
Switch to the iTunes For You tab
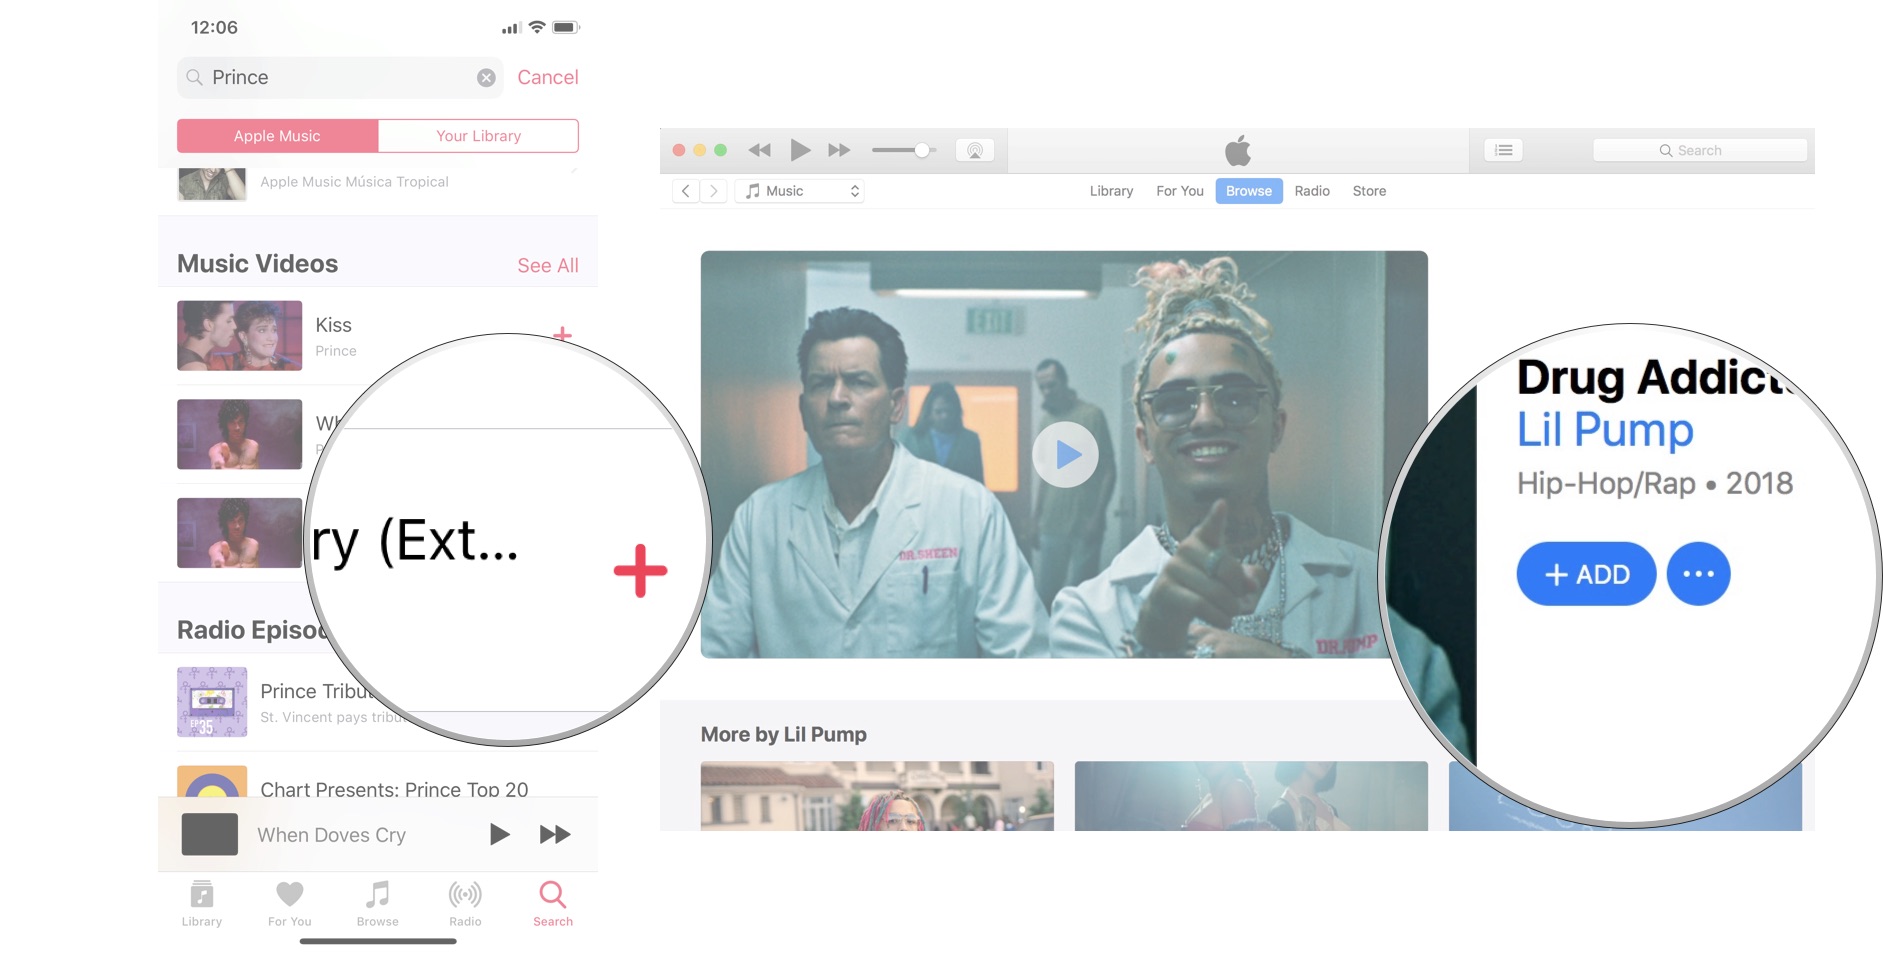tap(1180, 191)
